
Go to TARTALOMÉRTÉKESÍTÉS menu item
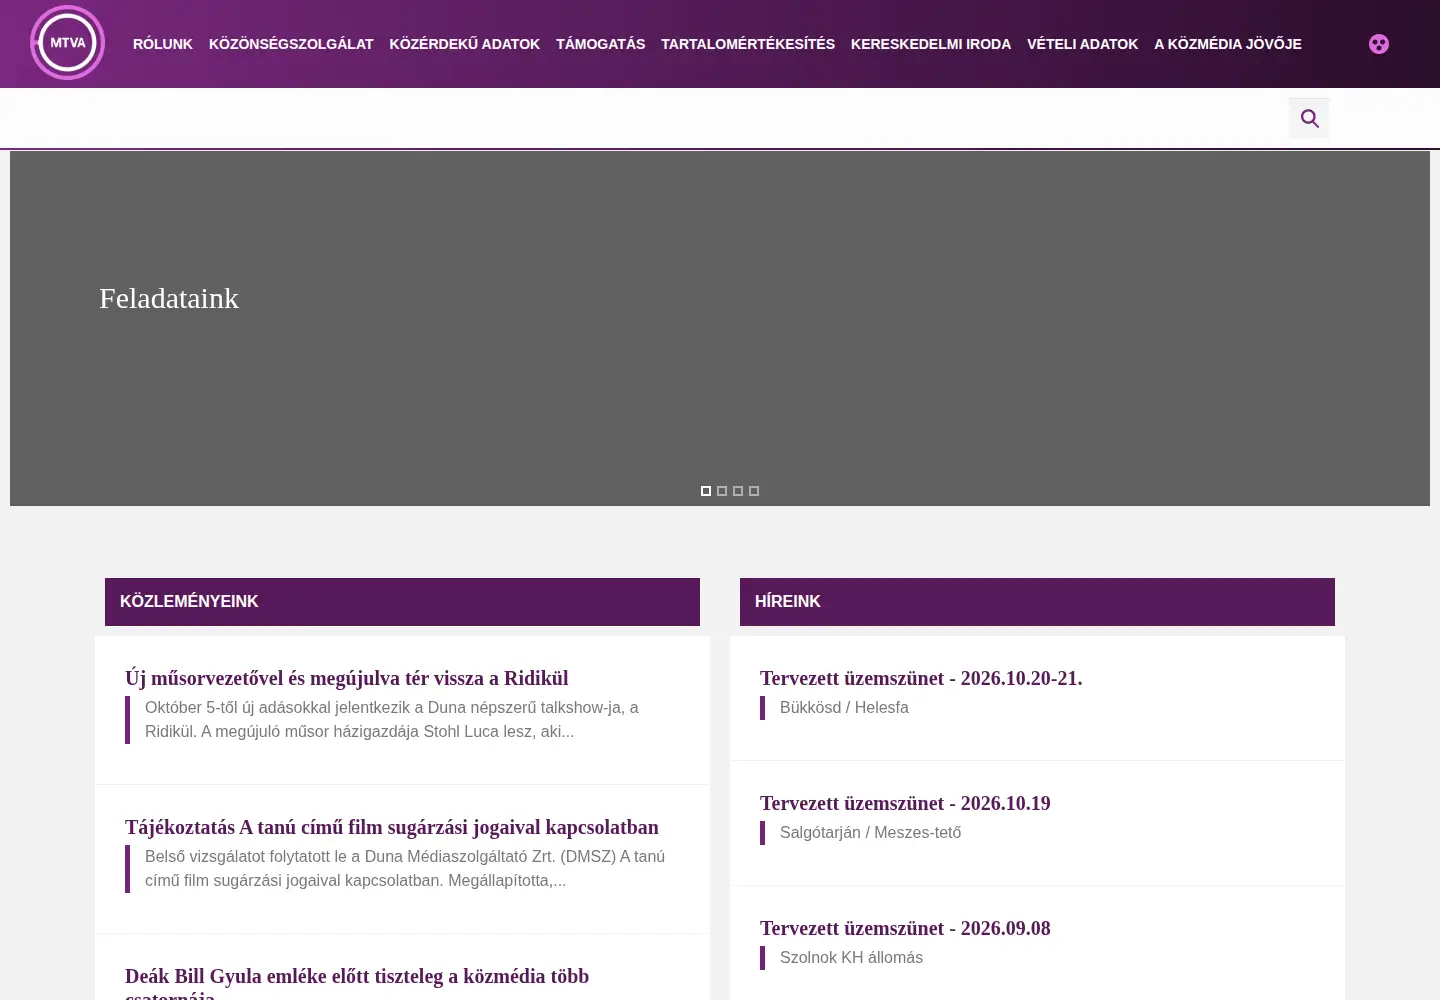(x=748, y=44)
